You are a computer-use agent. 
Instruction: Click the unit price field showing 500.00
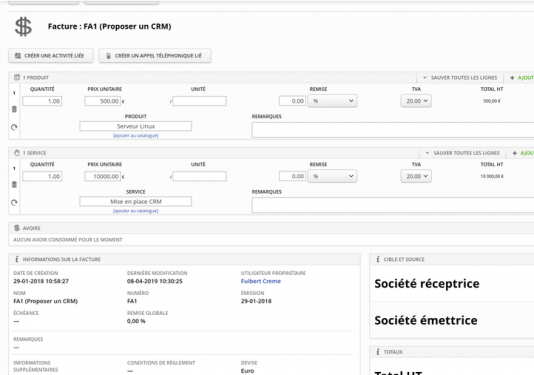click(103, 101)
